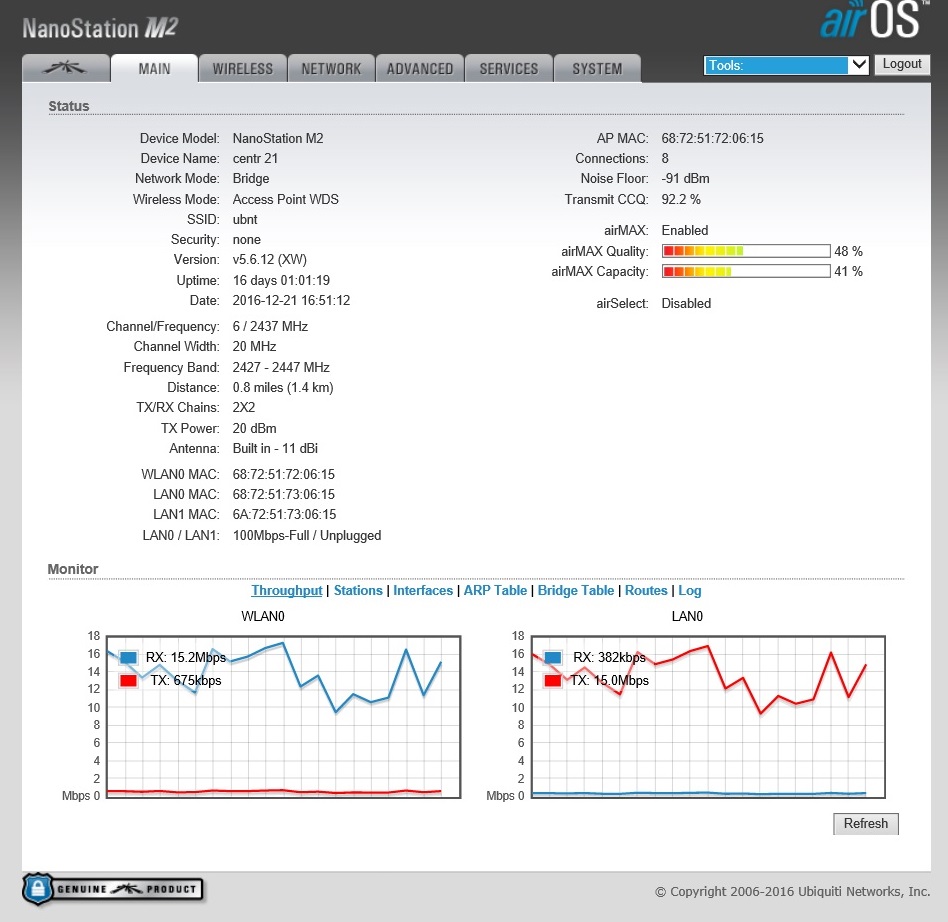Open the WIRELESS tab

[x=242, y=68]
